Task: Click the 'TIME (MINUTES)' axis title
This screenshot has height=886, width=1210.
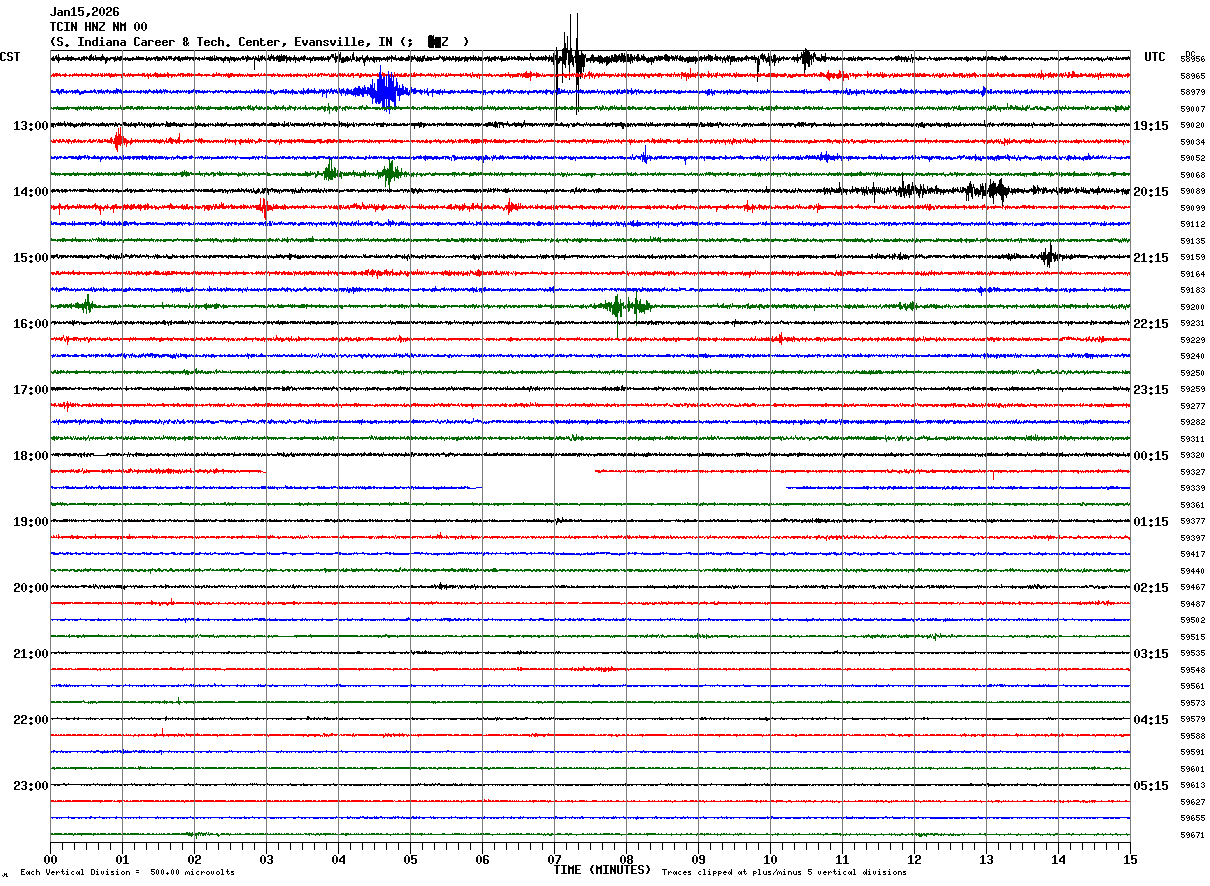Action: [602, 870]
